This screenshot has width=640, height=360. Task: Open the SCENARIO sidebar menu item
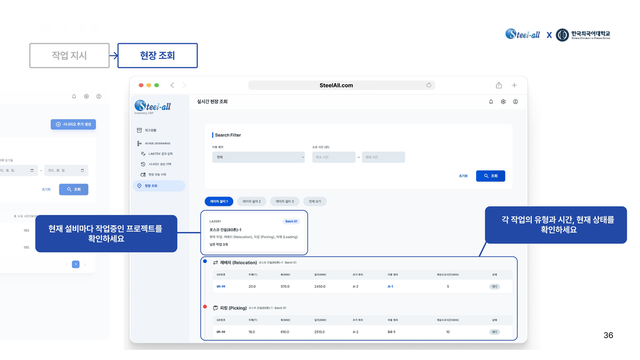click(x=158, y=143)
